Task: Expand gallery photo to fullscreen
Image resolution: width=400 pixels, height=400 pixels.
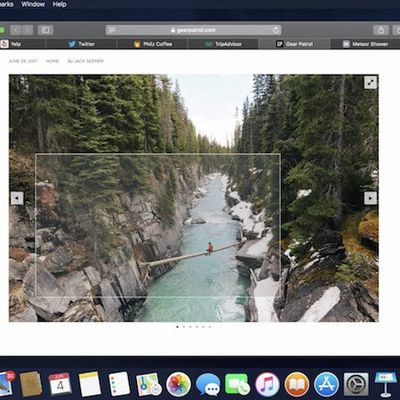Action: [x=370, y=82]
